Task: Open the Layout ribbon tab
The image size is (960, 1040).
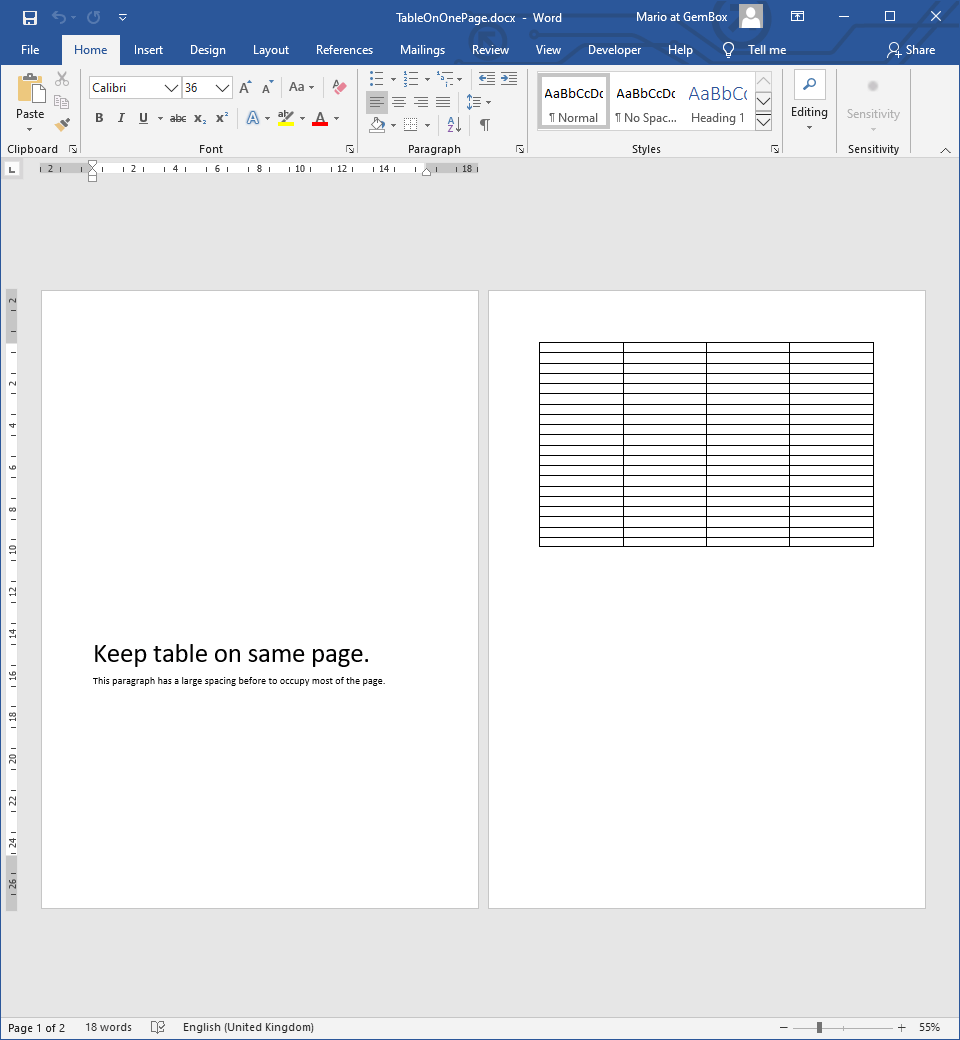Action: [270, 50]
